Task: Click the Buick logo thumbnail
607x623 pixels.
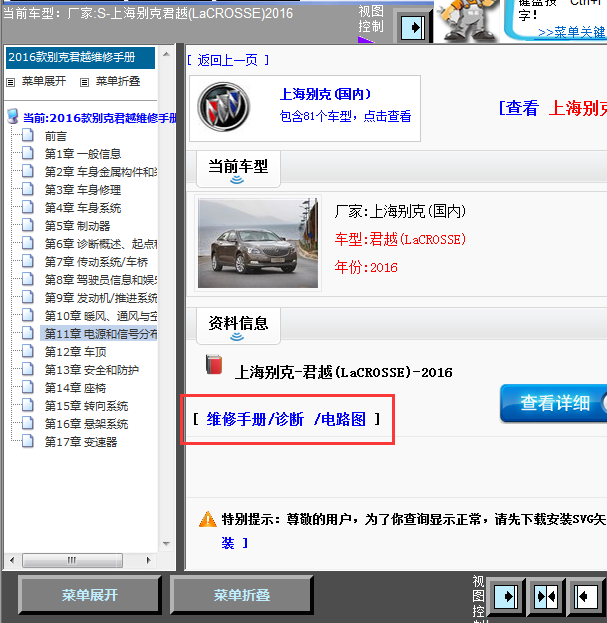Action: [x=224, y=107]
